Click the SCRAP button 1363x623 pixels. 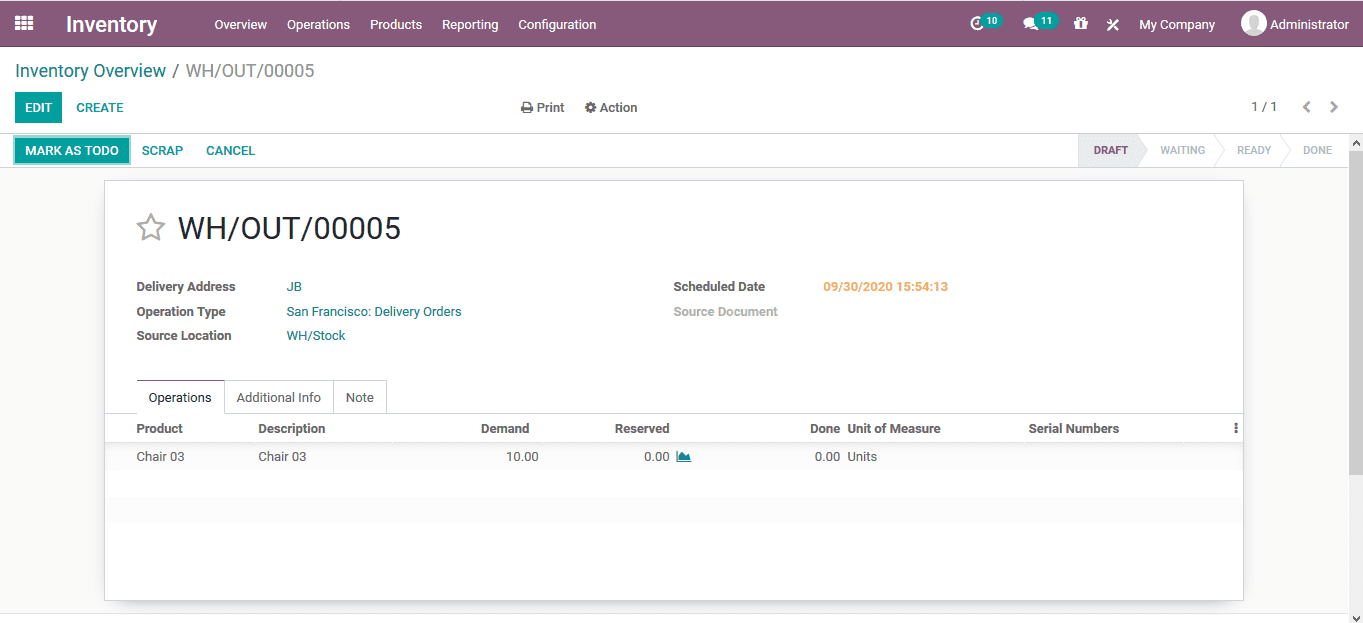click(x=162, y=150)
